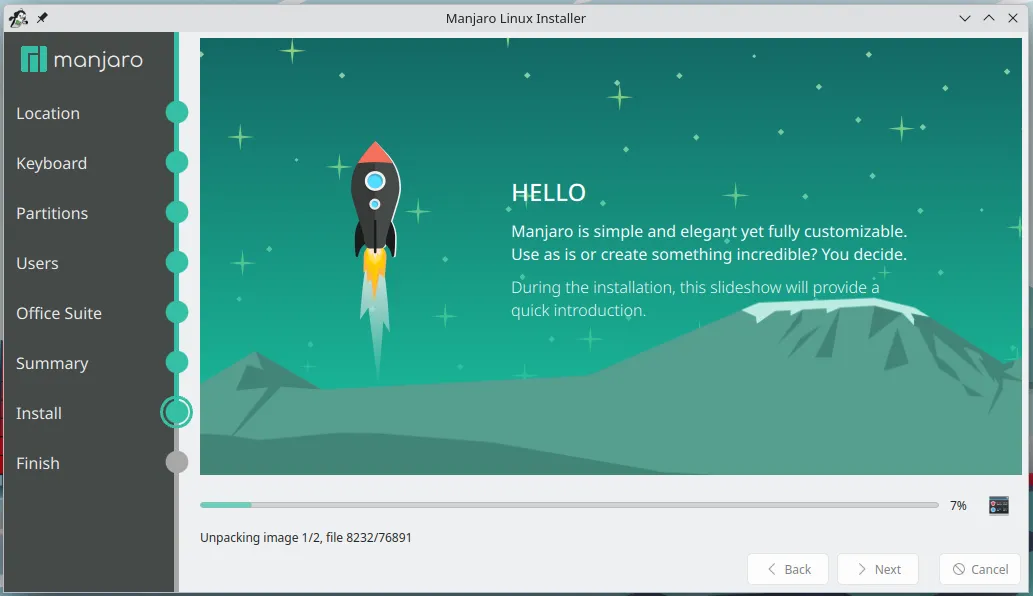Select the Office Suite step
The image size is (1033, 596).
[x=59, y=313]
